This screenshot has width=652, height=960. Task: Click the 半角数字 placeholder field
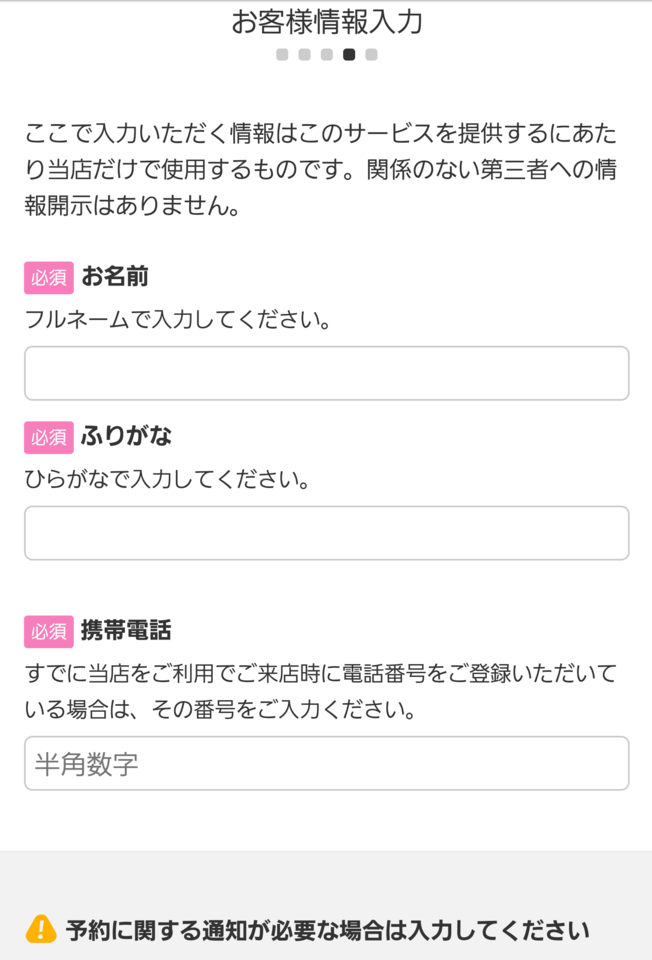[326, 763]
